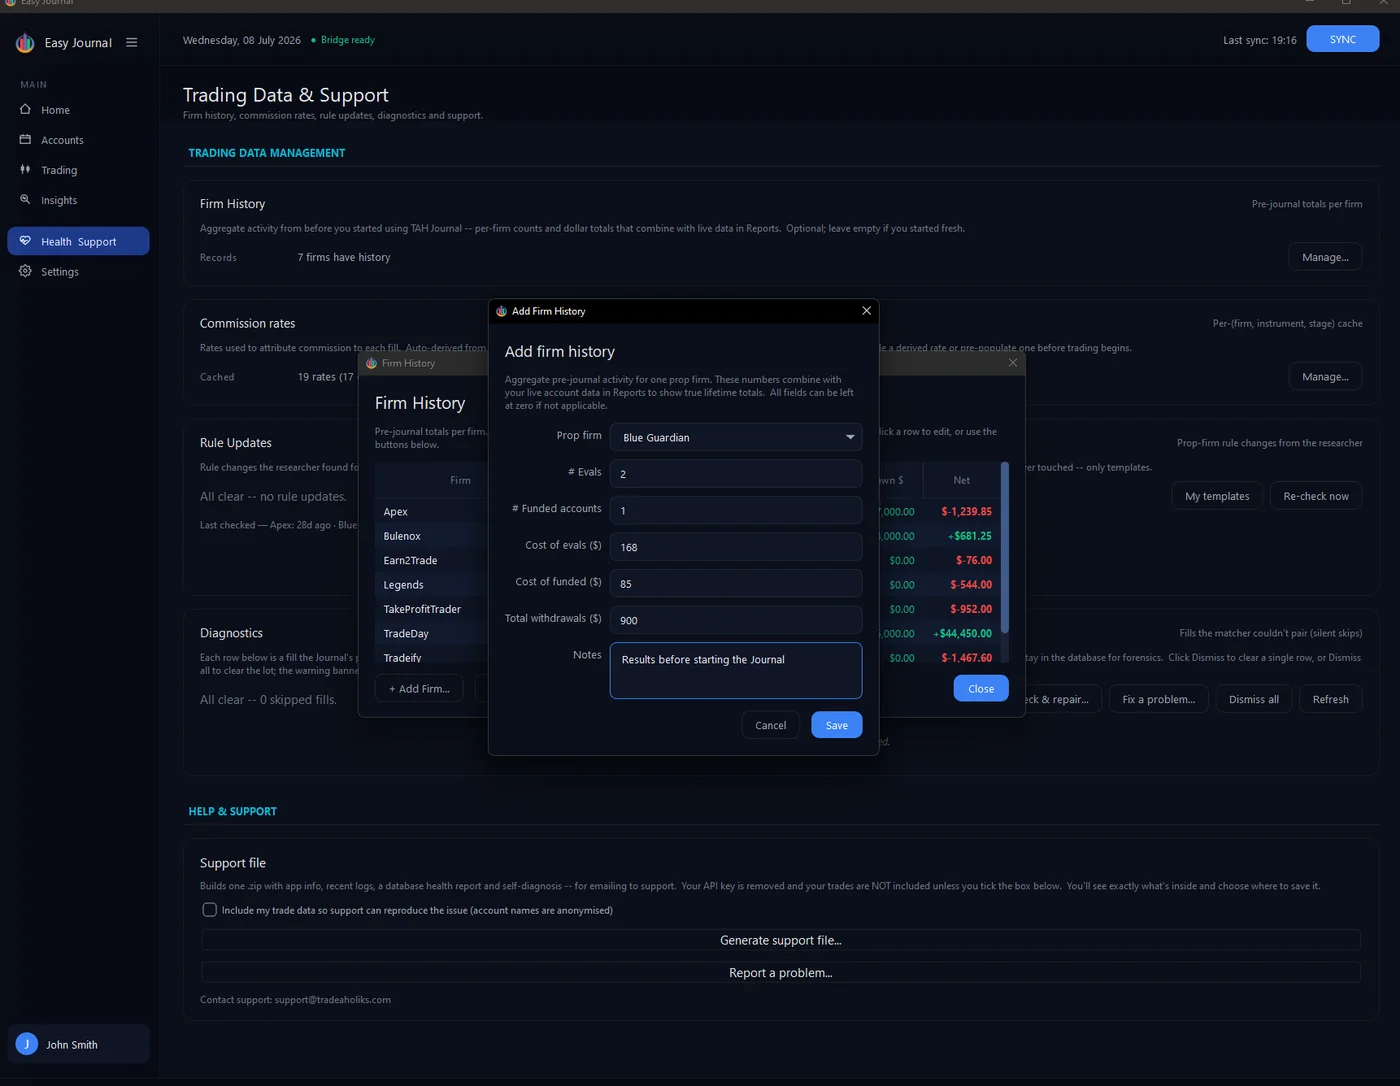Close the Add Firm History dialog with X

(x=866, y=311)
